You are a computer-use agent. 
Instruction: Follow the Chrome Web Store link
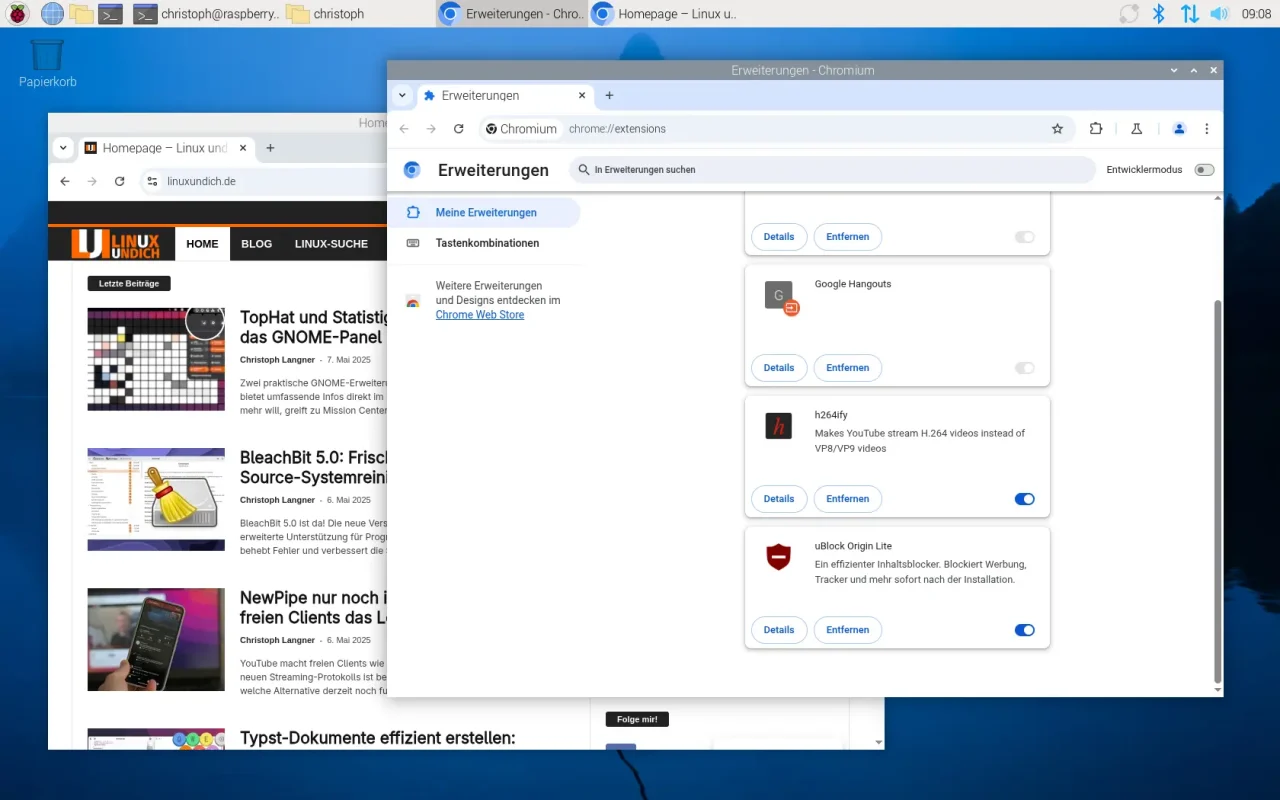click(479, 315)
